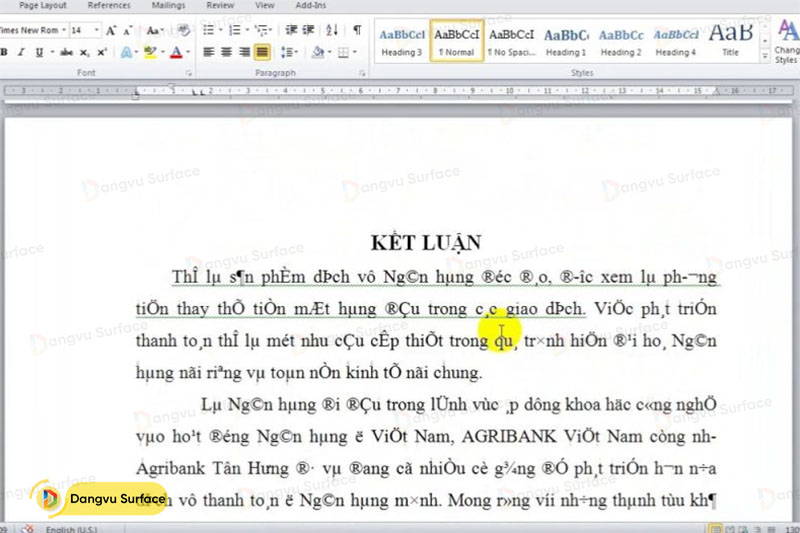Click the Multilevel List icon
Screen dimensions: 800x533
pos(262,30)
